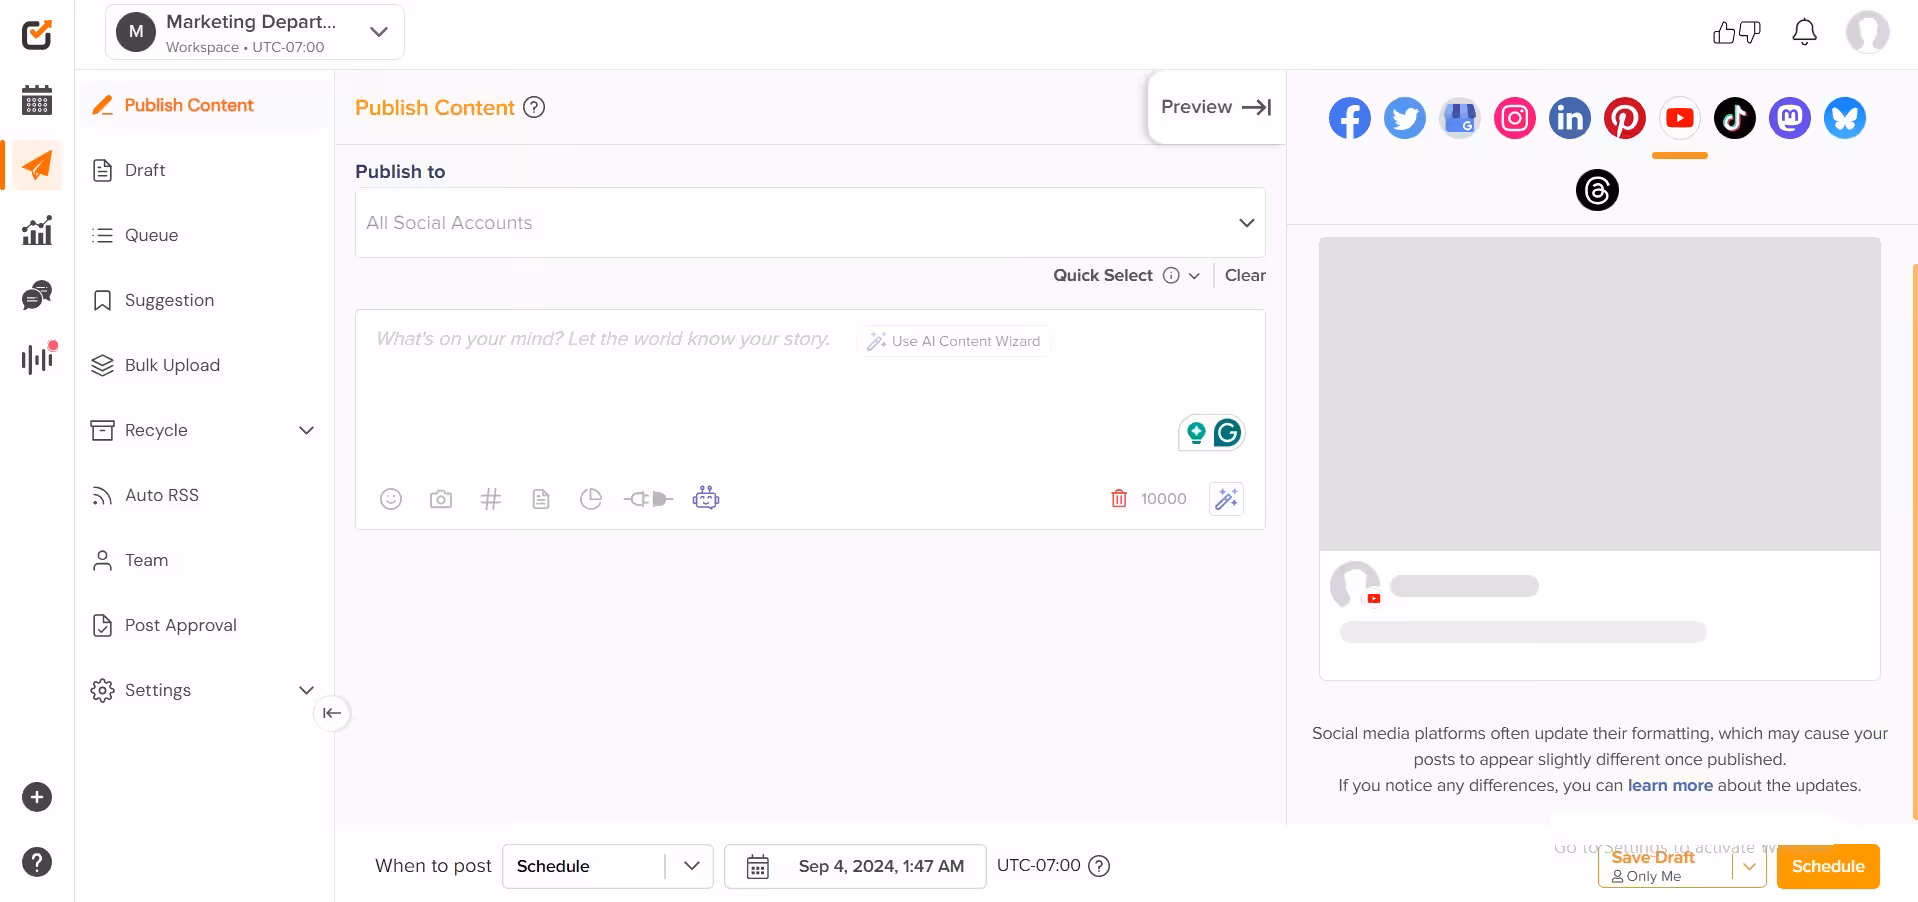Expand the Quick Select chevron

1194,276
